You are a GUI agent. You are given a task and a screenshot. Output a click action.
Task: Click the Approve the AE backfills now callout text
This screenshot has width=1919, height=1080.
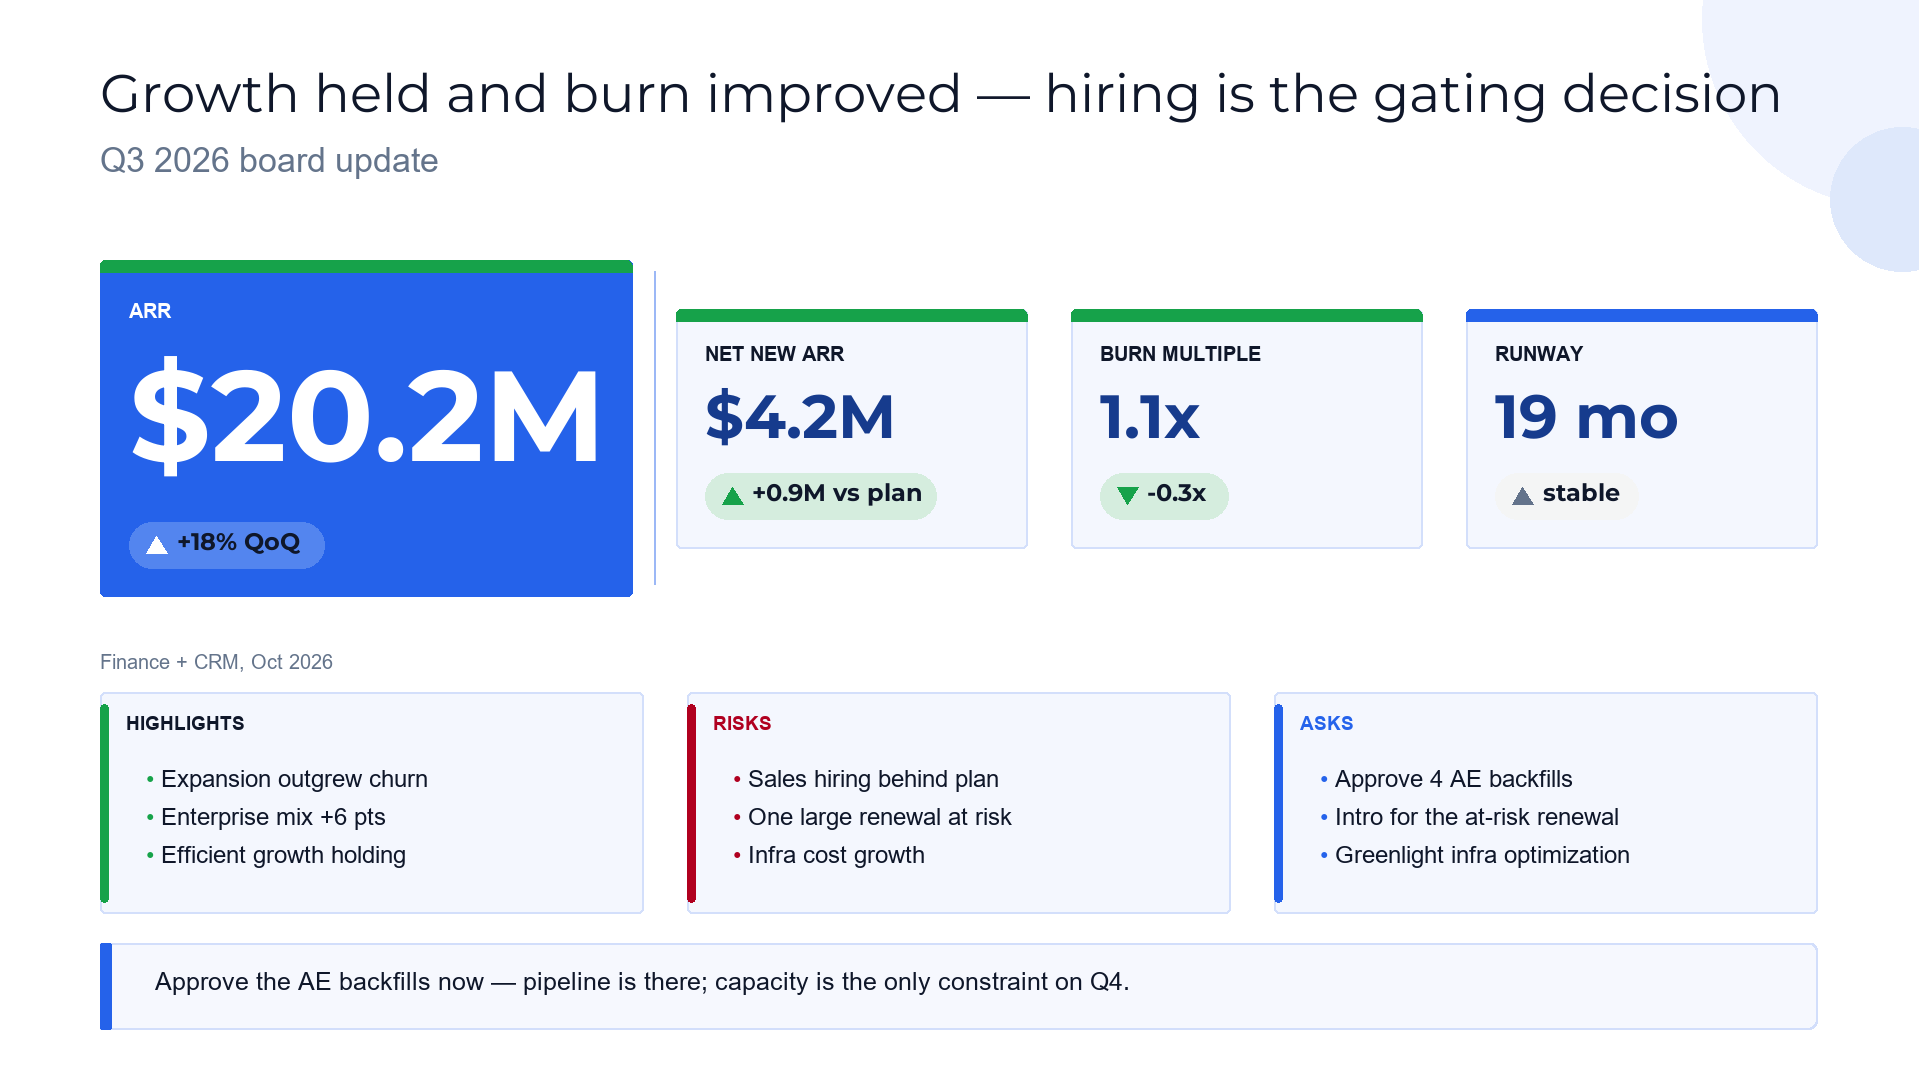pos(642,982)
